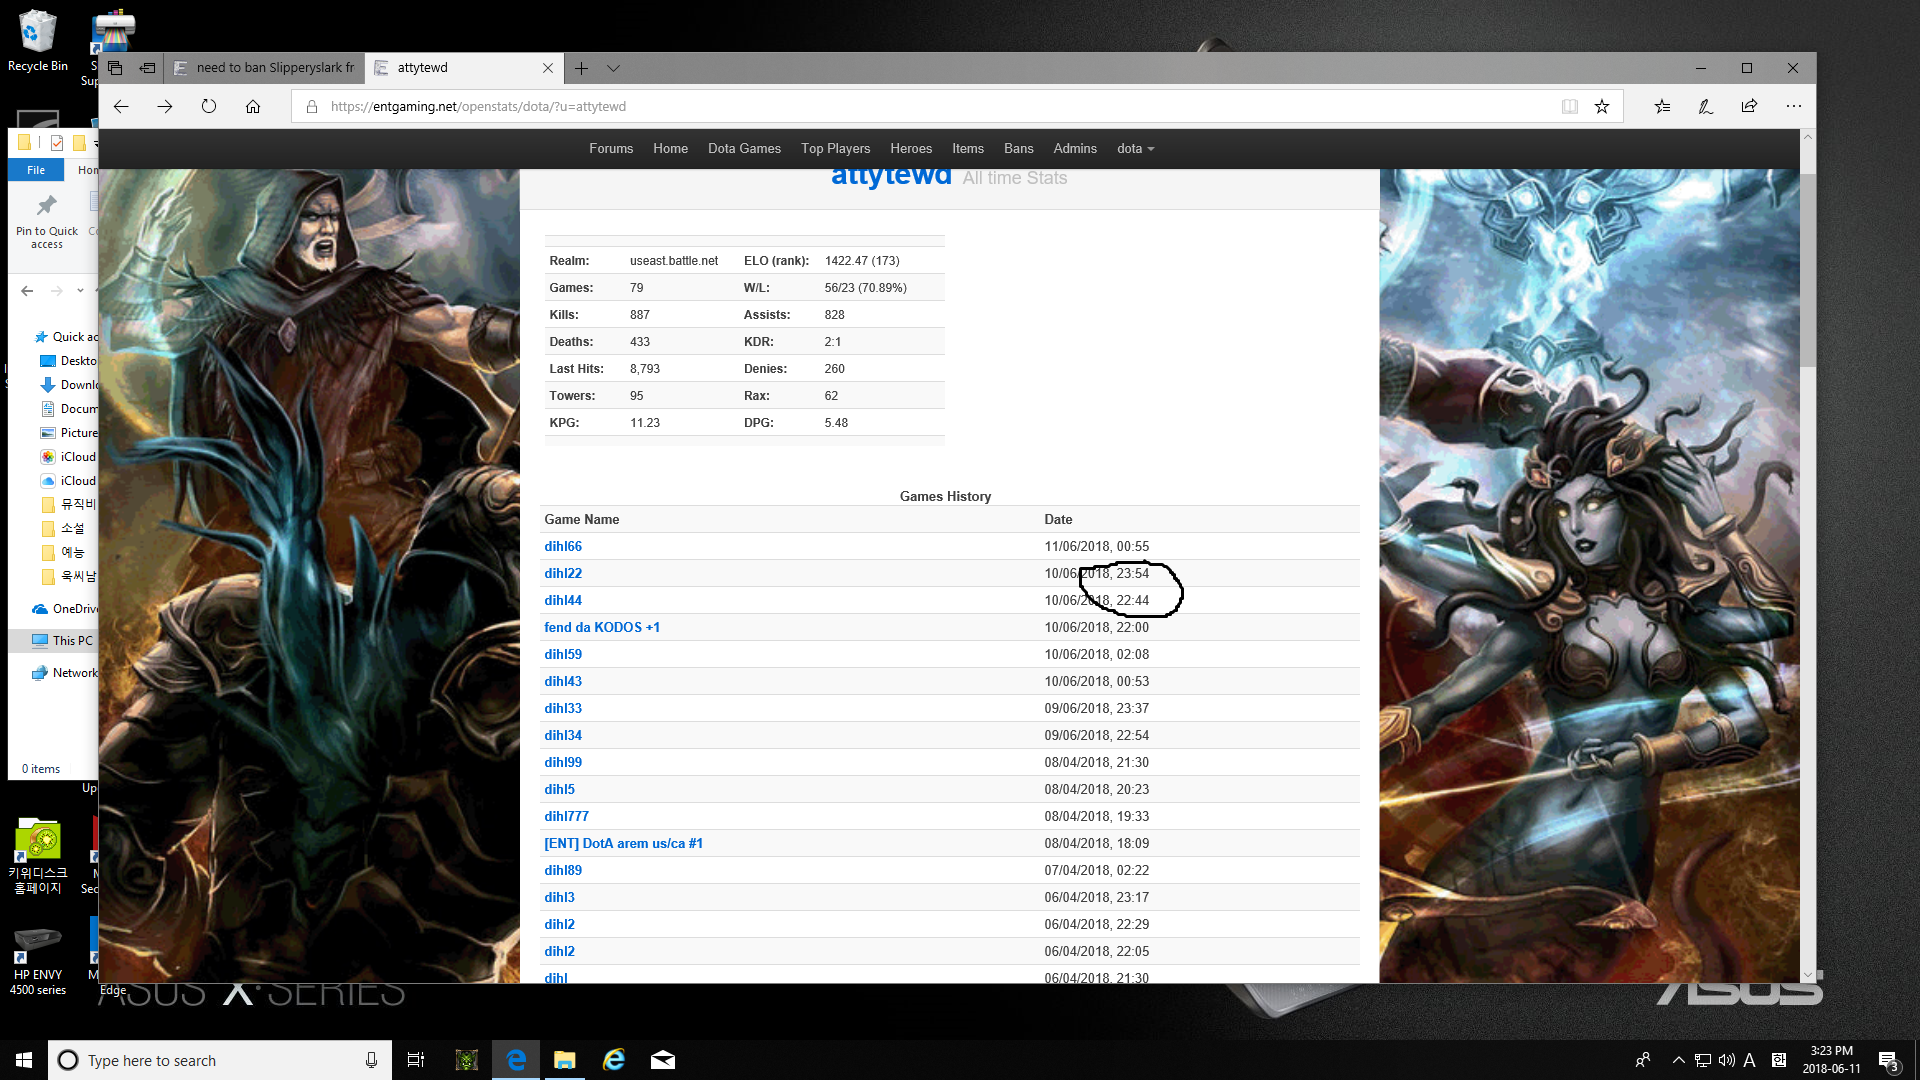The image size is (1920, 1080).
Task: Open Internet Explorer taskbar icon
Action: click(614, 1060)
